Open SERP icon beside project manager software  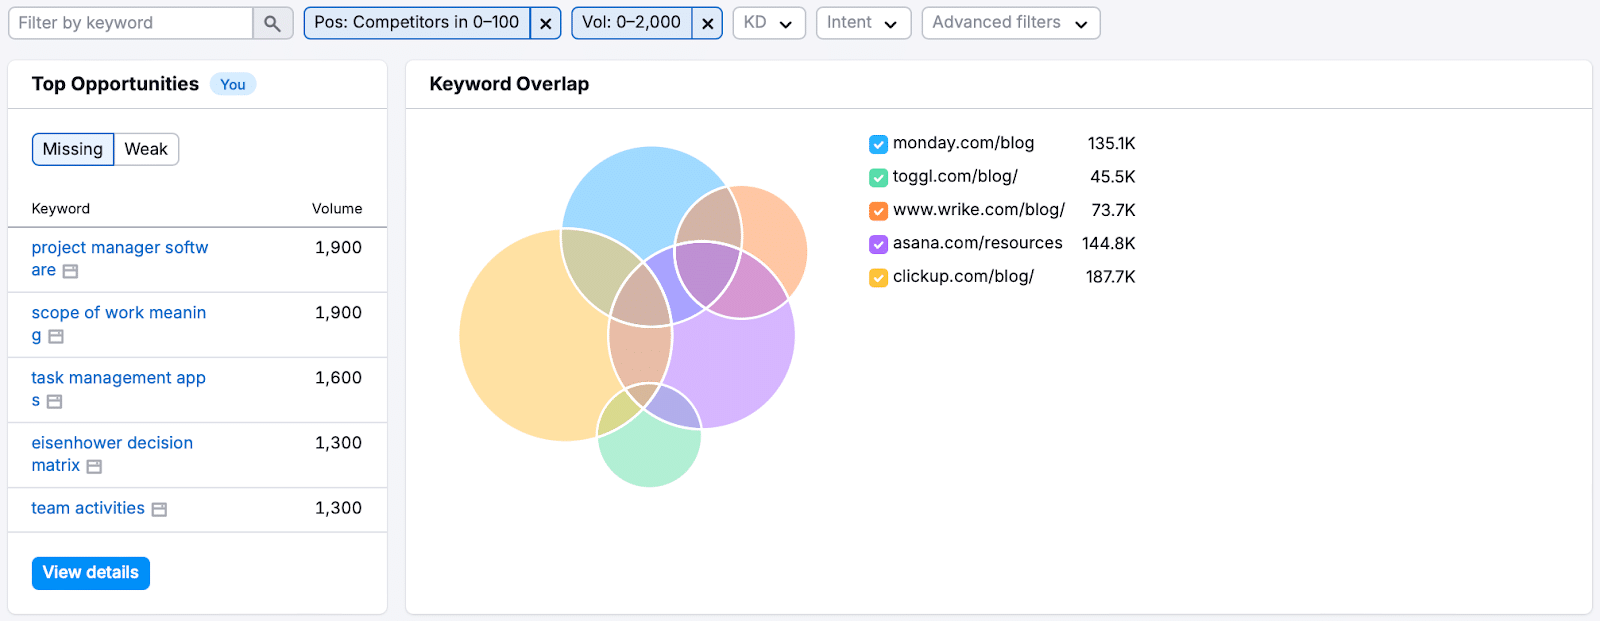pyautogui.click(x=70, y=271)
